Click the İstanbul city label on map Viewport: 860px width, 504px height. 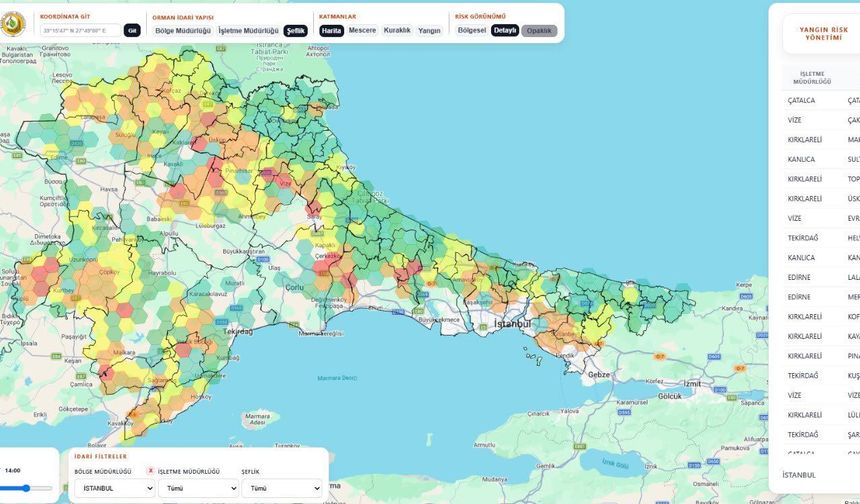point(512,324)
